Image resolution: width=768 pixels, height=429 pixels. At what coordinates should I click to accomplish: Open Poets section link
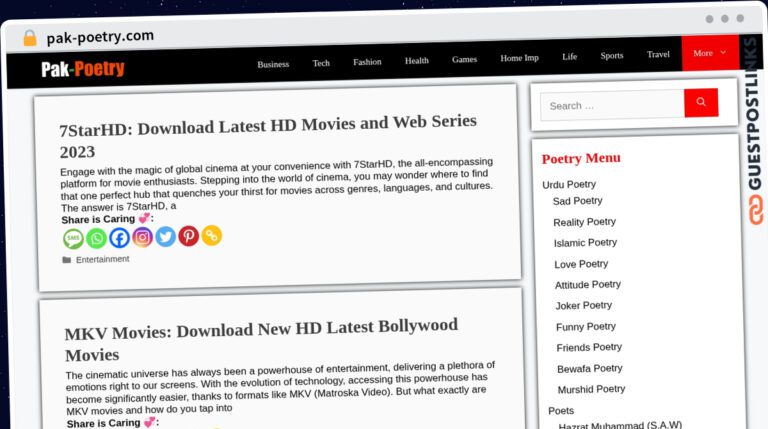[x=561, y=411]
